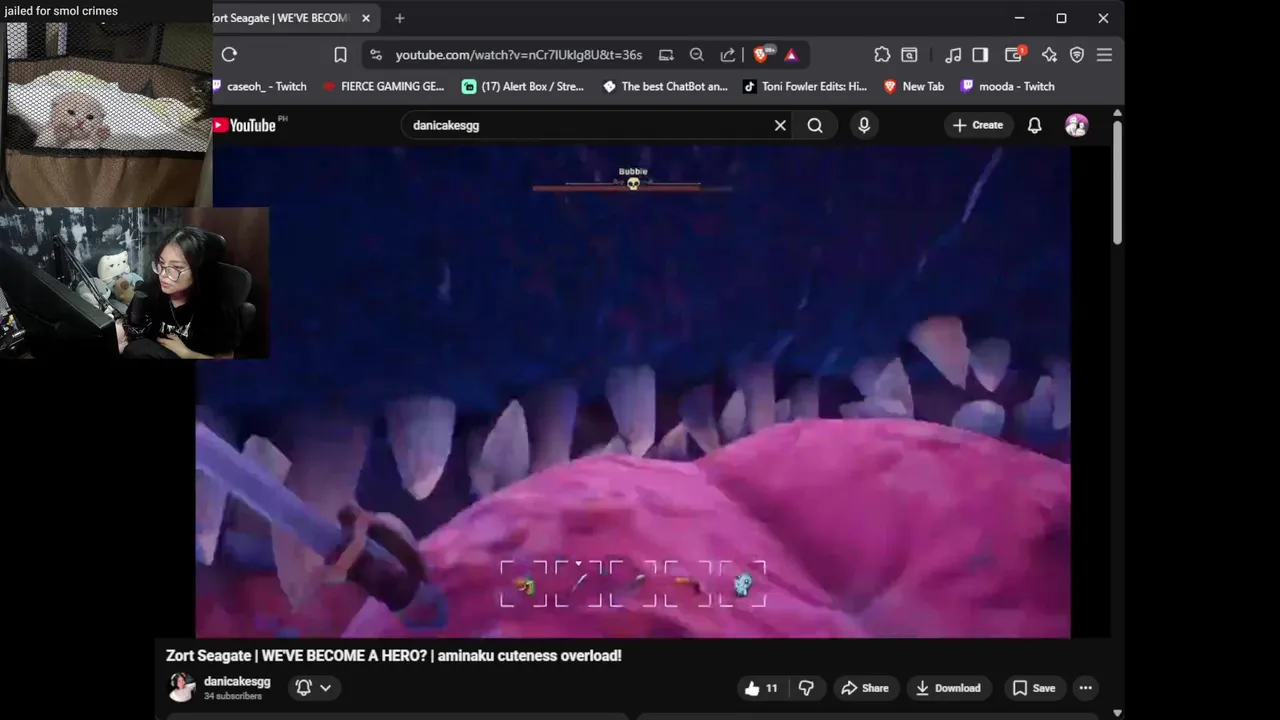The width and height of the screenshot is (1280, 720).
Task: Open the (17) Alert Box / Stre... bookmark
Action: click(x=523, y=86)
